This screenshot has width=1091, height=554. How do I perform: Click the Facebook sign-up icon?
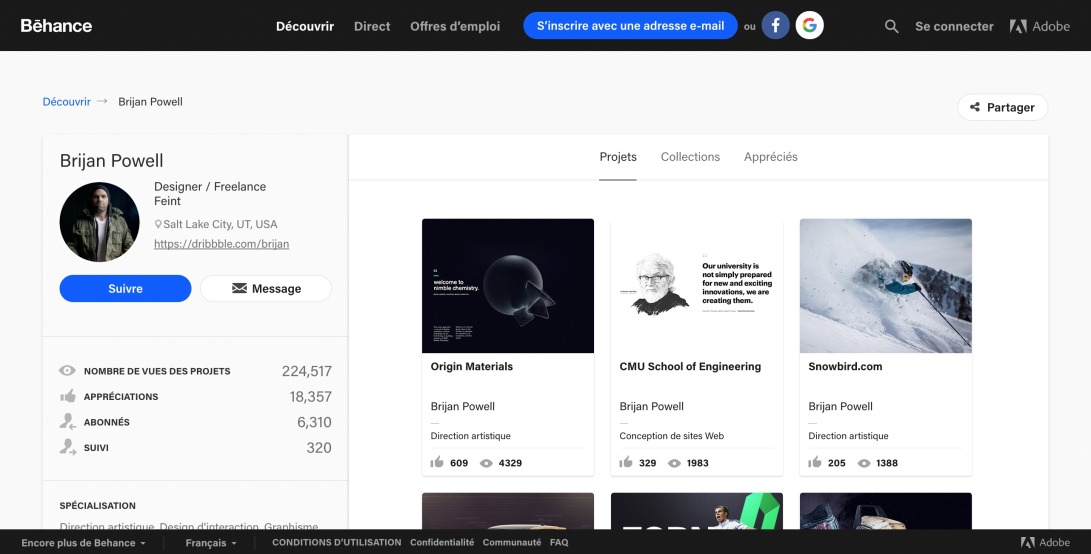pos(776,26)
